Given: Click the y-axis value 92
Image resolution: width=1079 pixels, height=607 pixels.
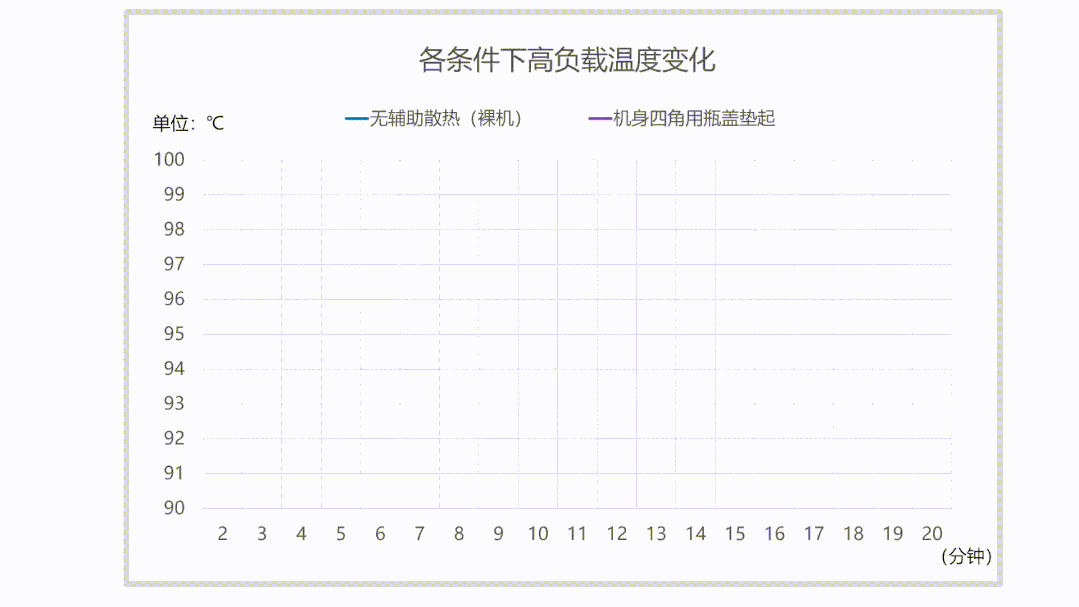Looking at the screenshot, I should click(x=174, y=438).
